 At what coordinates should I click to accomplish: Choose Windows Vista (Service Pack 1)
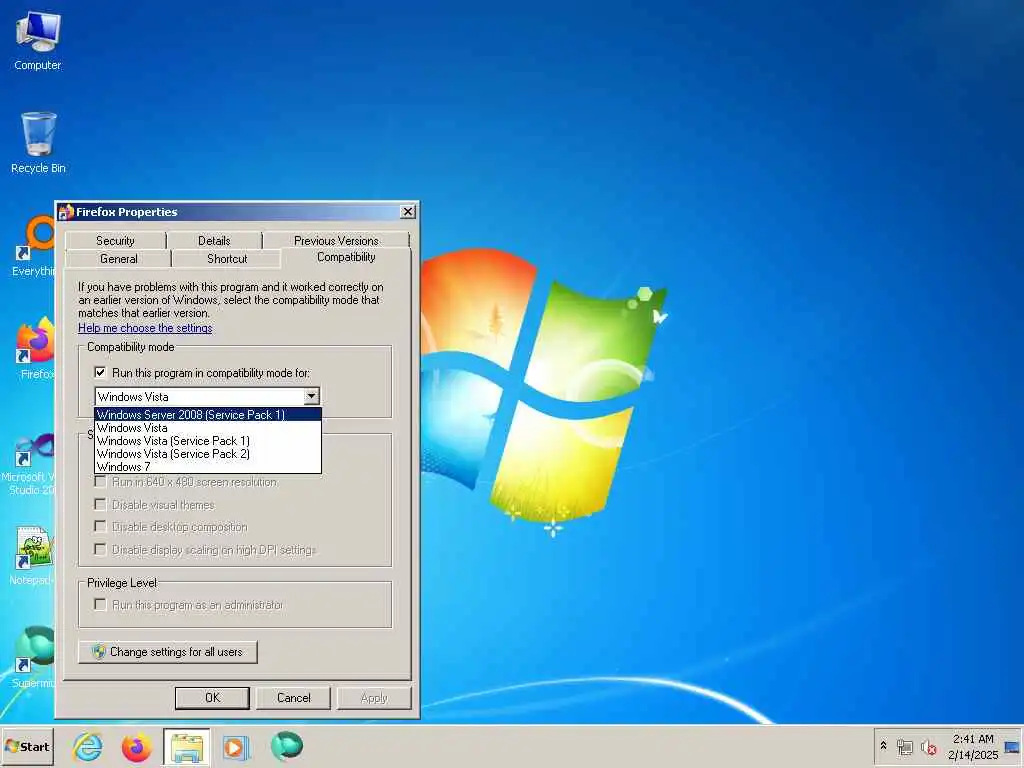pyautogui.click(x=208, y=441)
